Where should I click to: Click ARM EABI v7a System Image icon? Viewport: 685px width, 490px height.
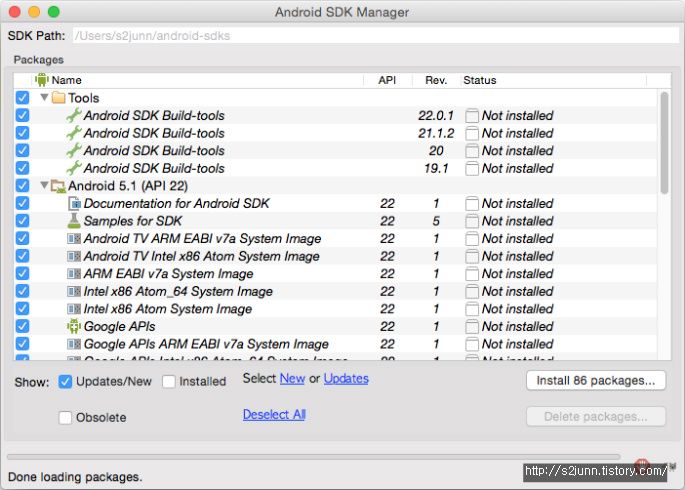(x=74, y=274)
